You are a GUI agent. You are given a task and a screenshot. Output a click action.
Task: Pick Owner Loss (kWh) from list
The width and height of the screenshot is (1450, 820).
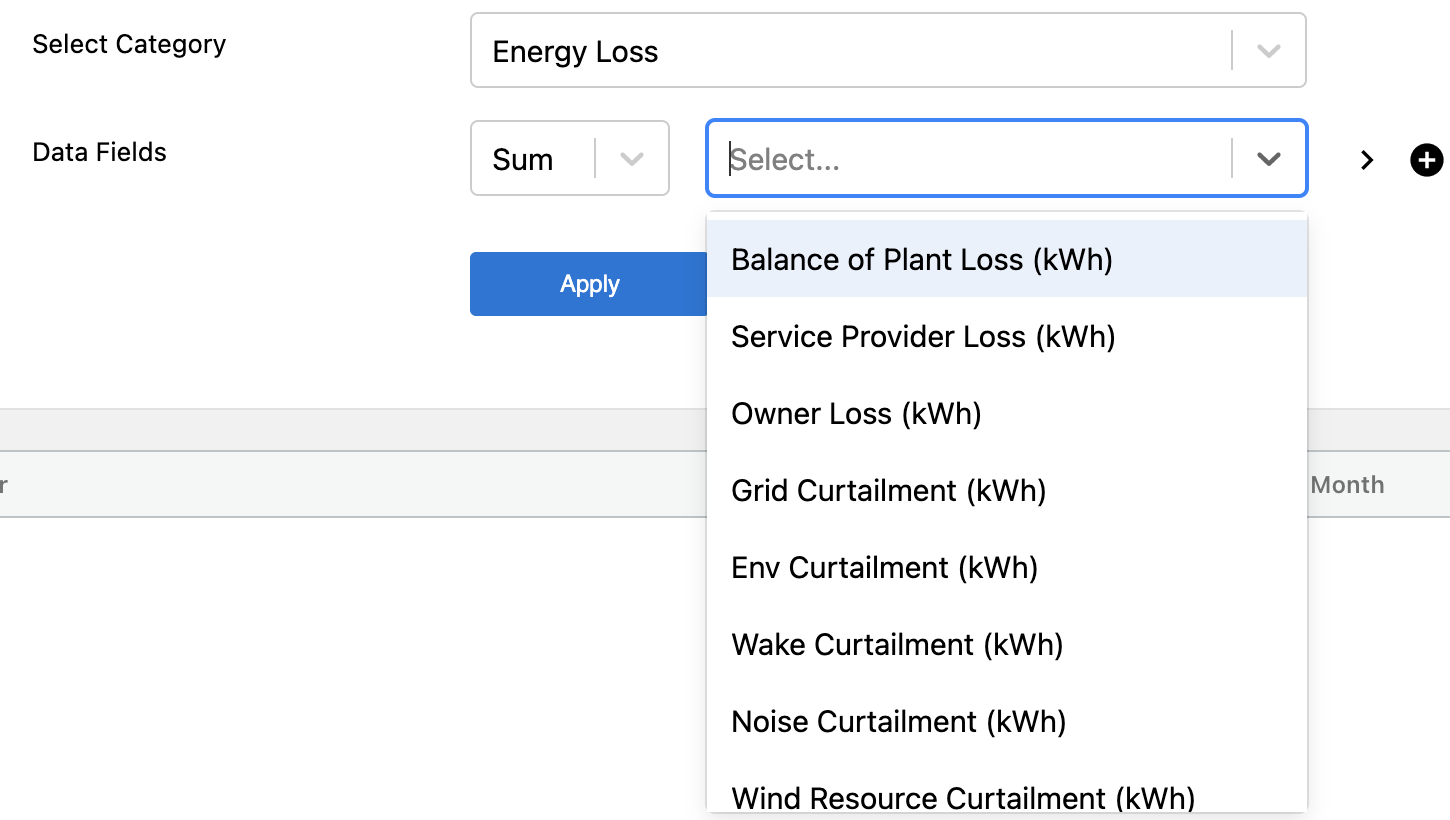(856, 414)
